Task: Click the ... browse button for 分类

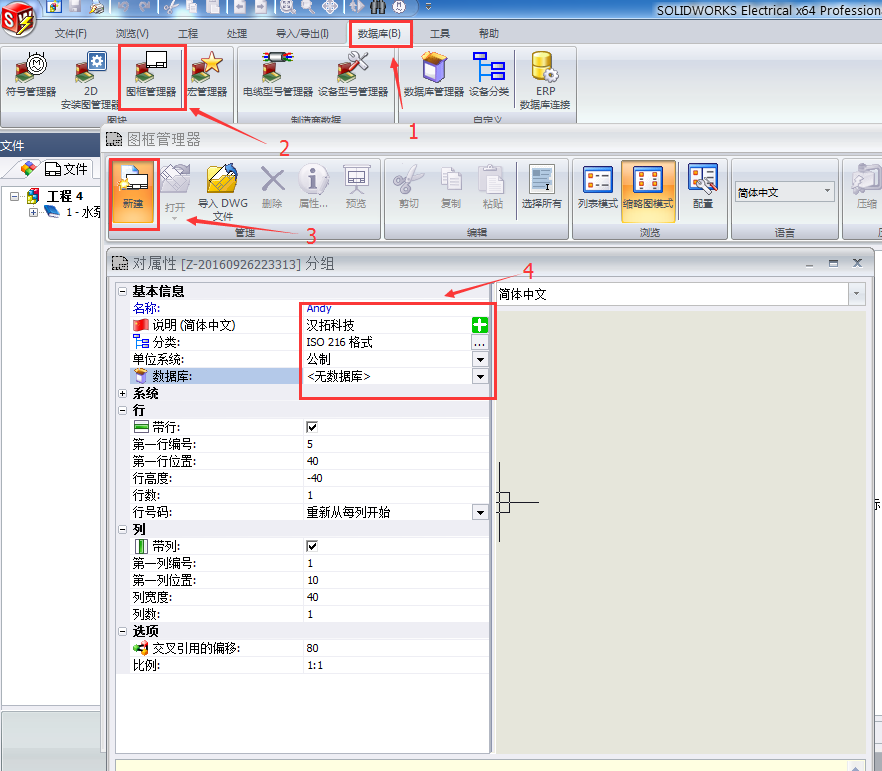Action: click(x=480, y=342)
